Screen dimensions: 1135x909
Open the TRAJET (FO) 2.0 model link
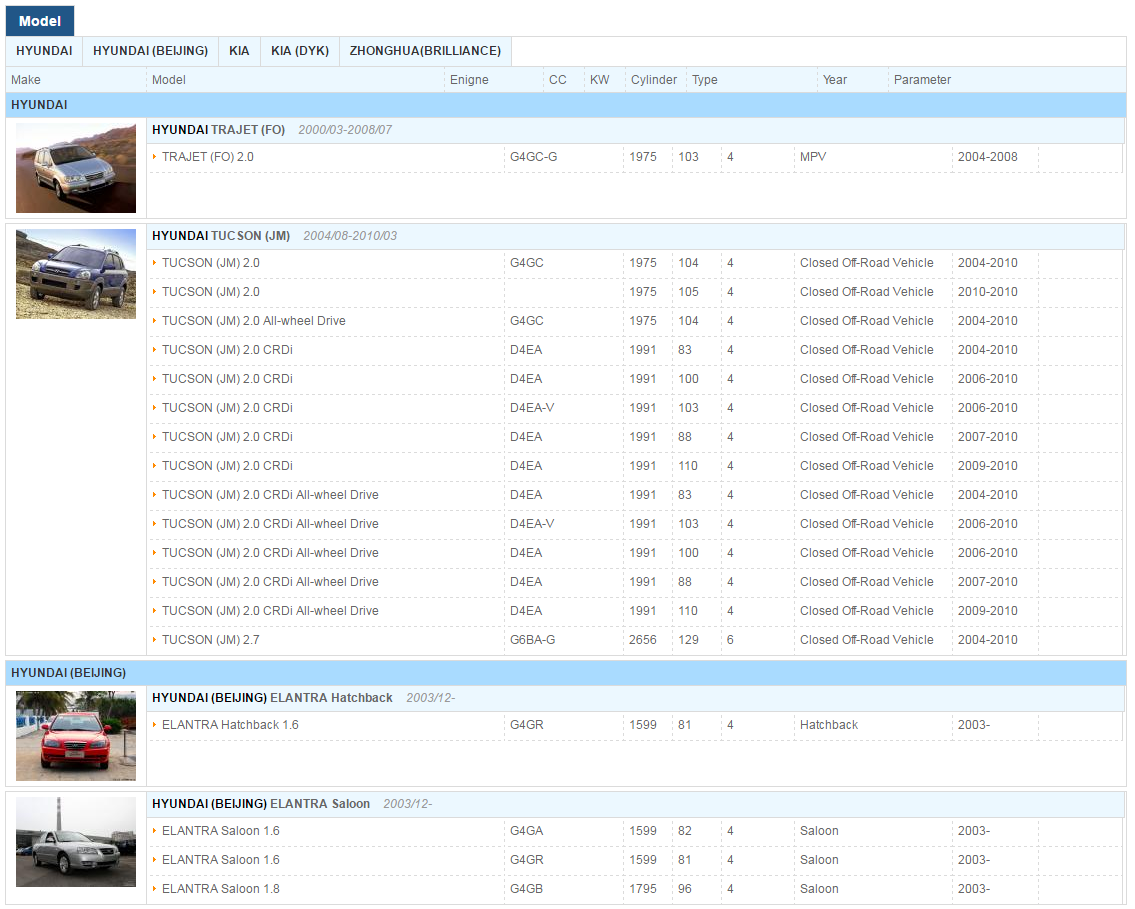(x=208, y=157)
